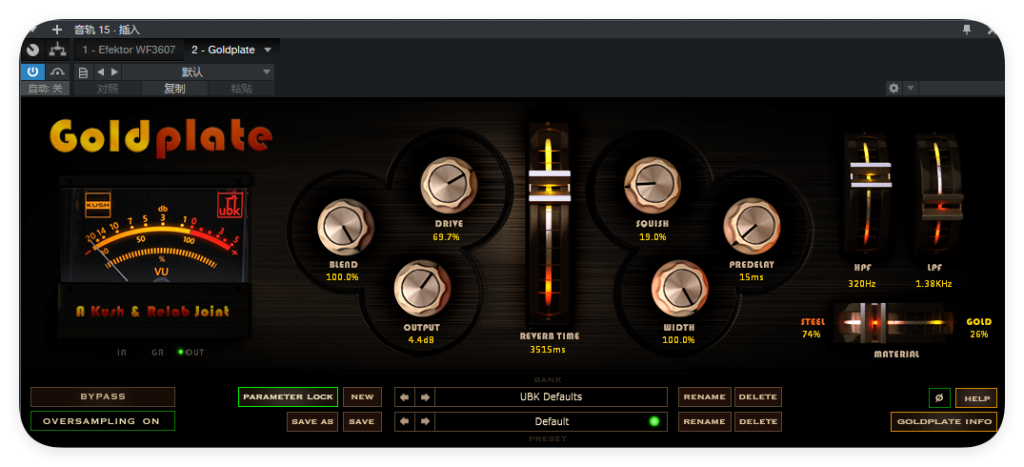Click DELETE for the UBK Defaults bank

point(758,397)
